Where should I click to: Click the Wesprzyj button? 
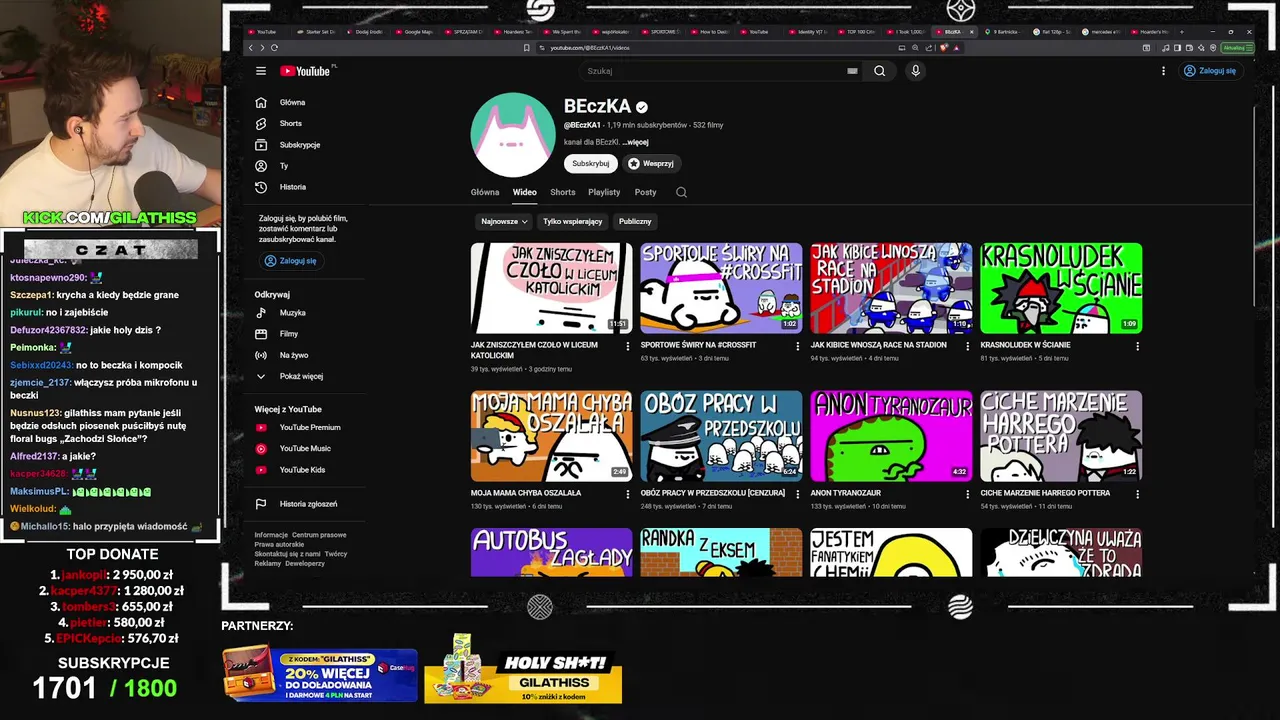pos(651,163)
